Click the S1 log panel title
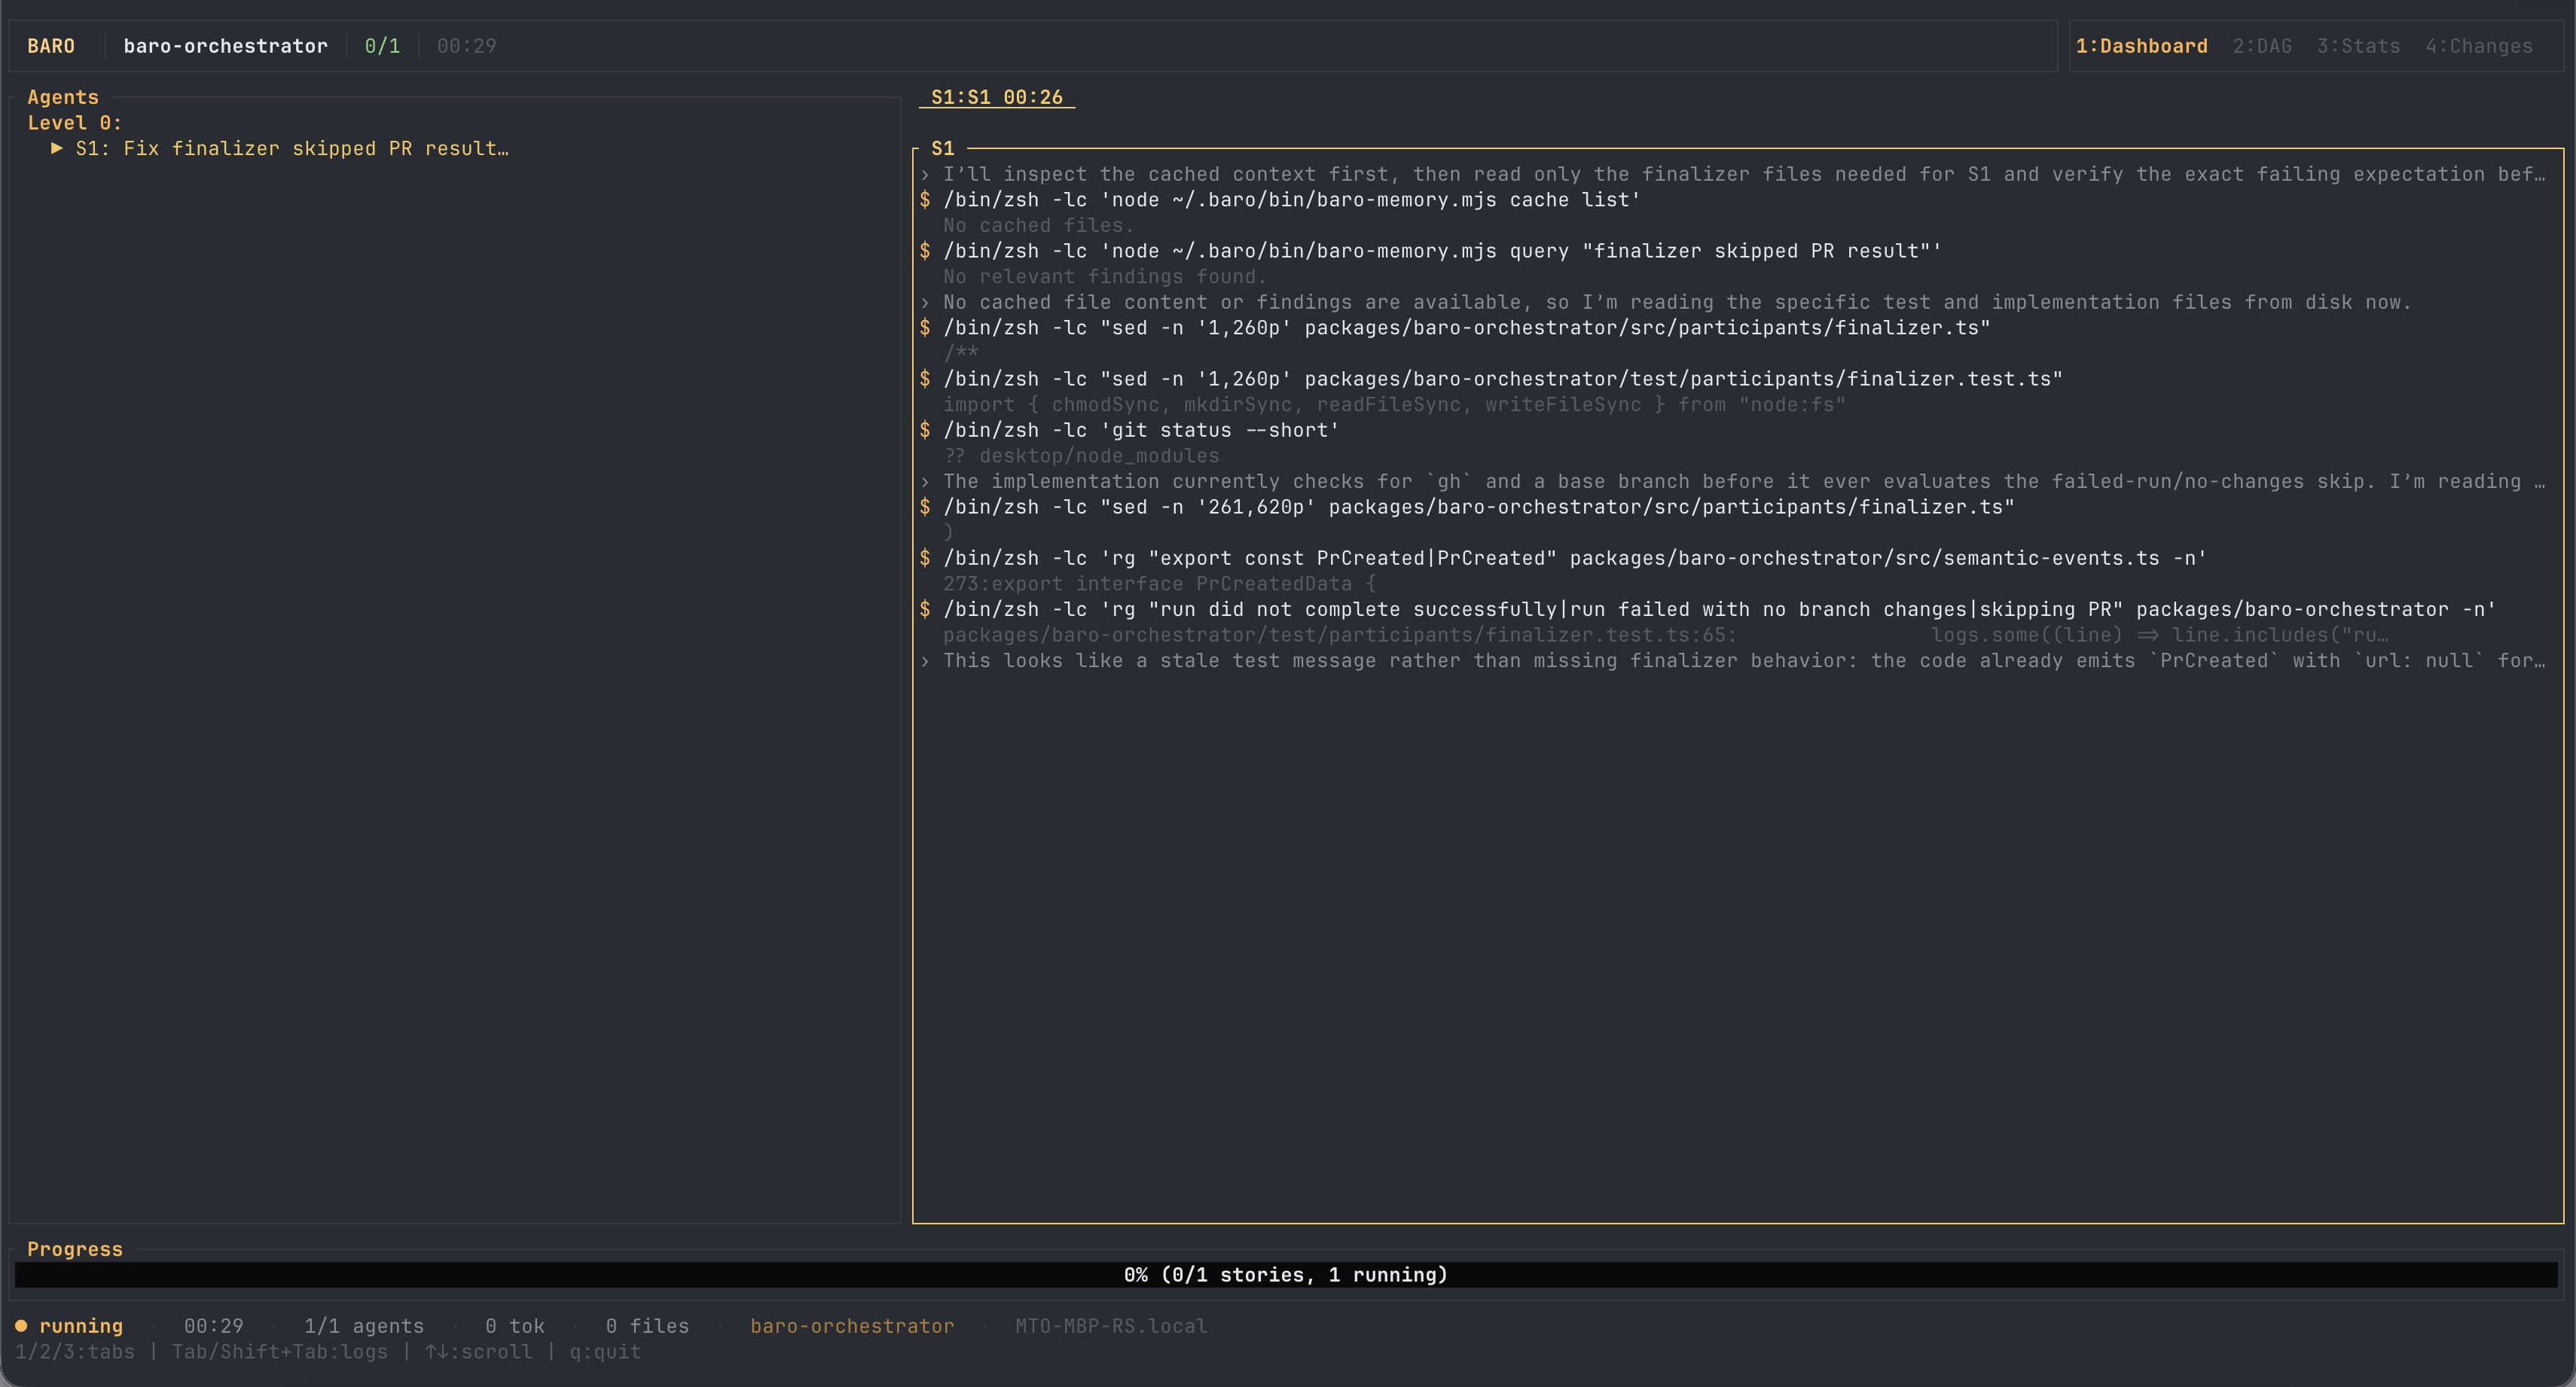Image resolution: width=2576 pixels, height=1387 pixels. tap(943, 148)
